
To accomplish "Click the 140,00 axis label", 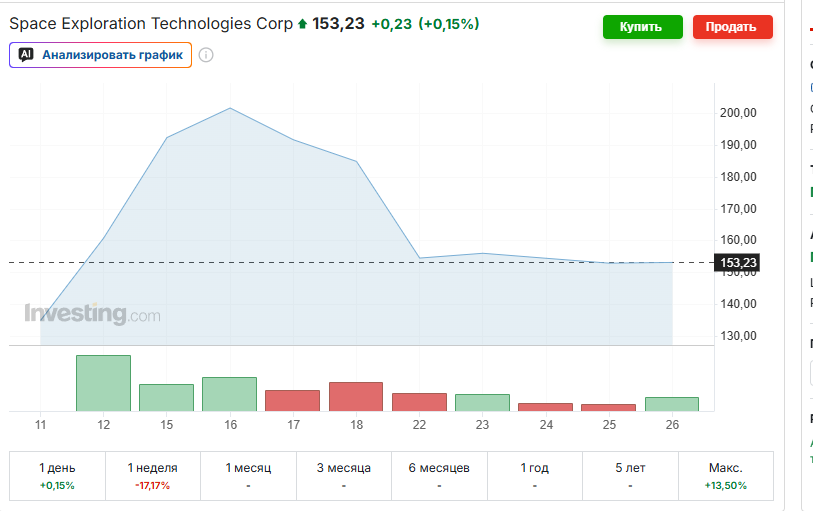I will click(x=738, y=304).
